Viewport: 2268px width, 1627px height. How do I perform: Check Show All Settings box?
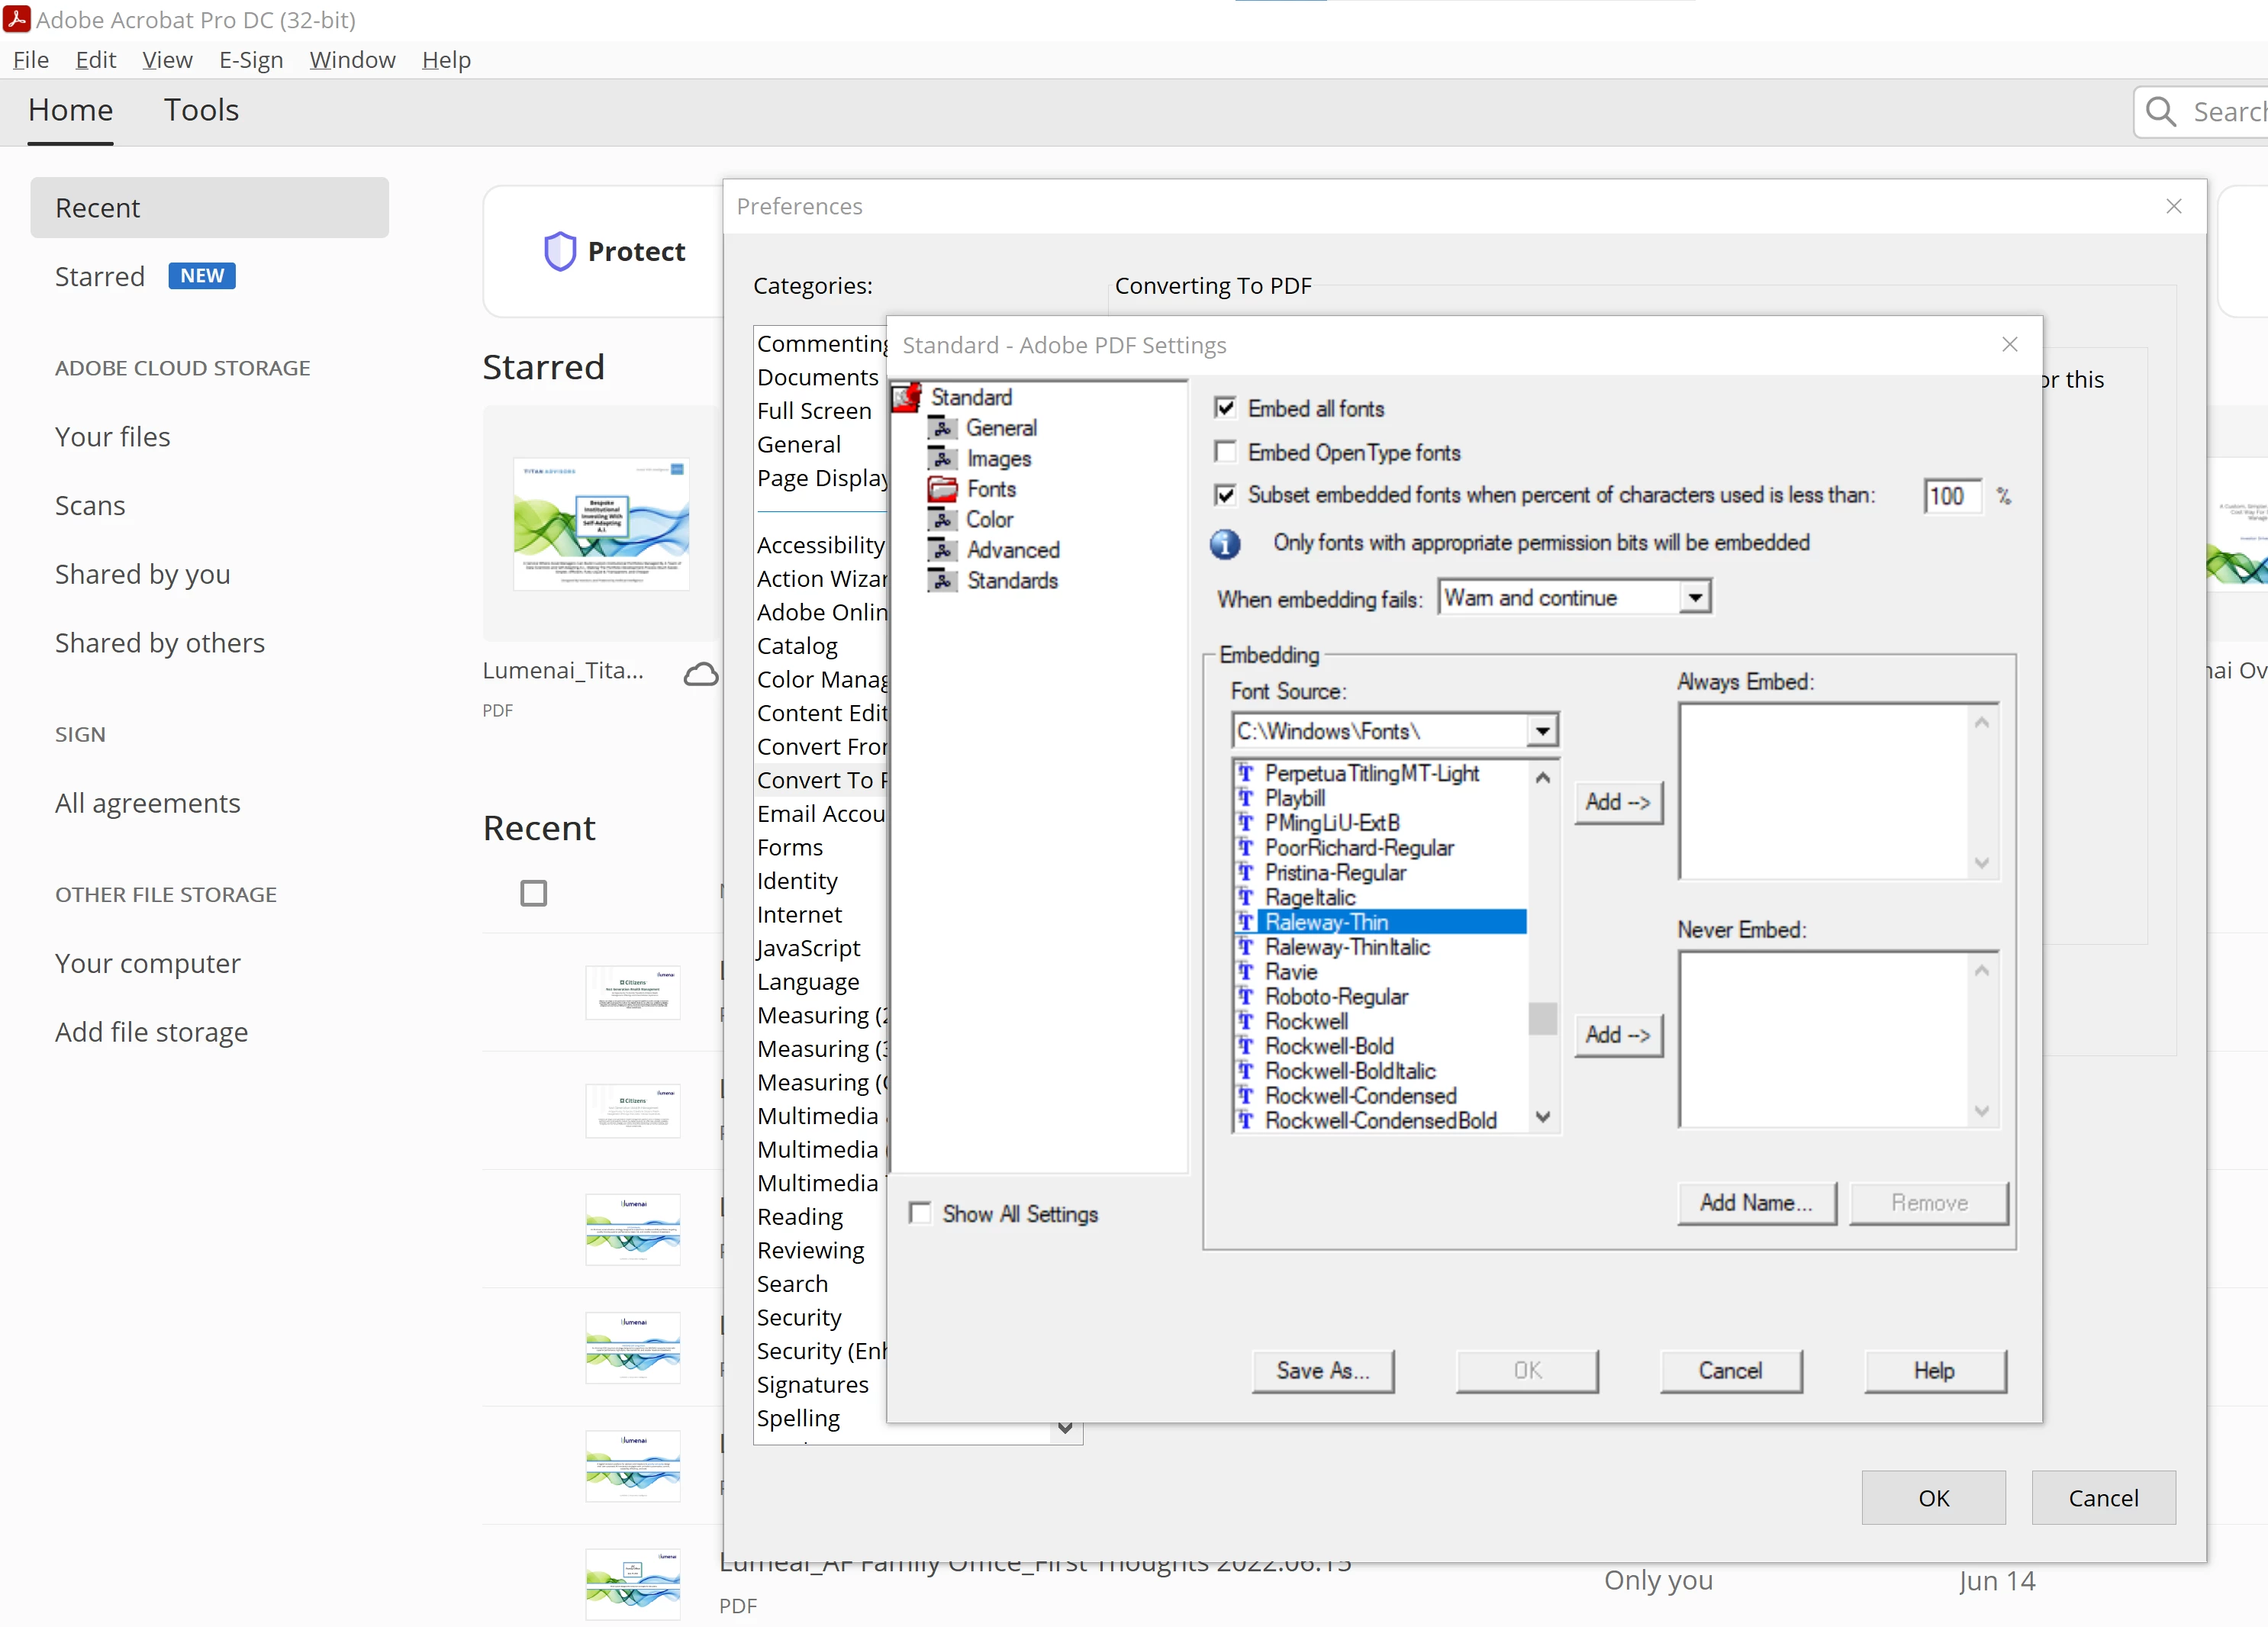(920, 1213)
